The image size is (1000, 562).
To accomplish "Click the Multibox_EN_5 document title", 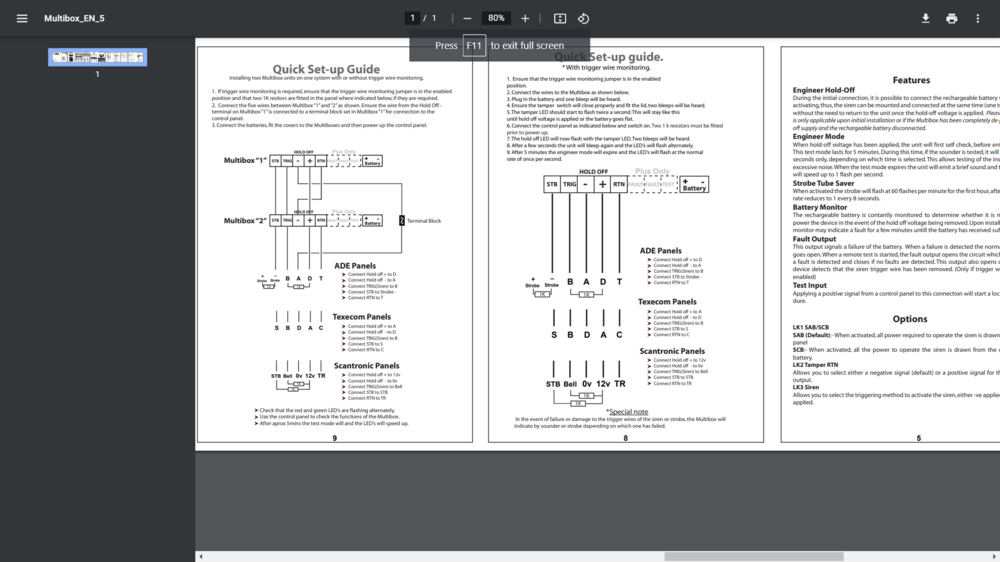I will [74, 18].
